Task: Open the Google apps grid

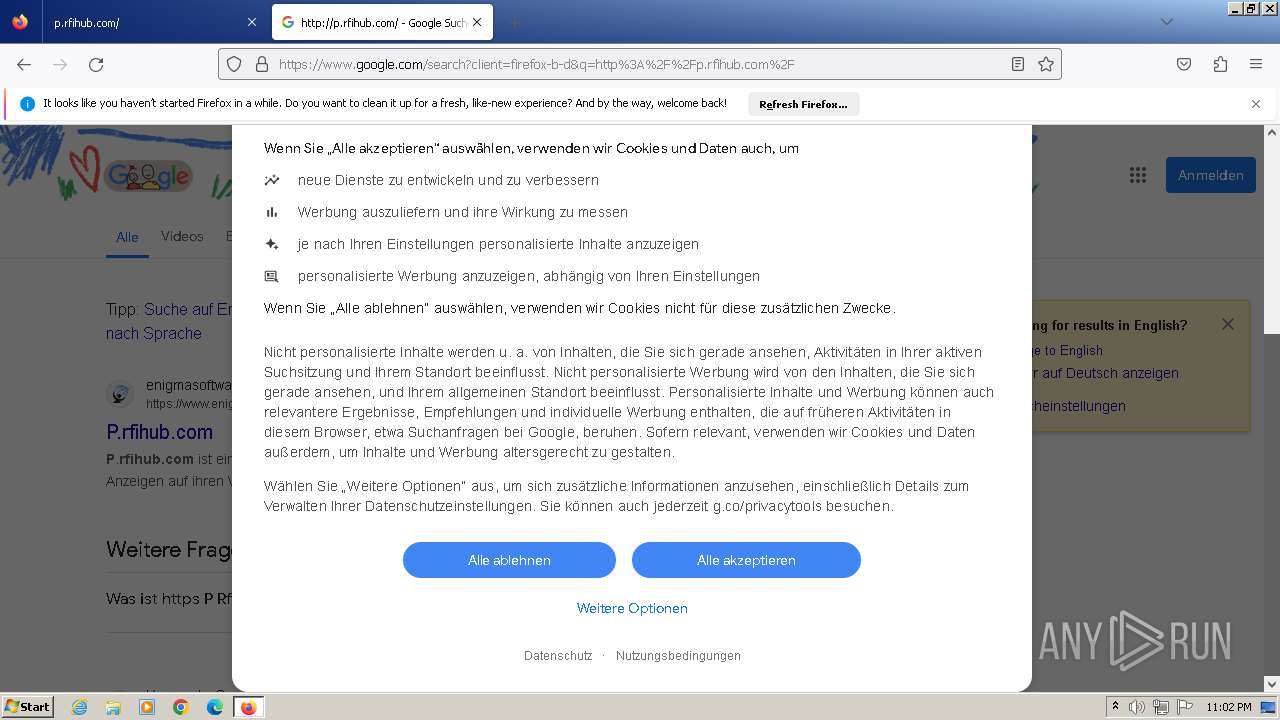Action: click(x=1138, y=175)
